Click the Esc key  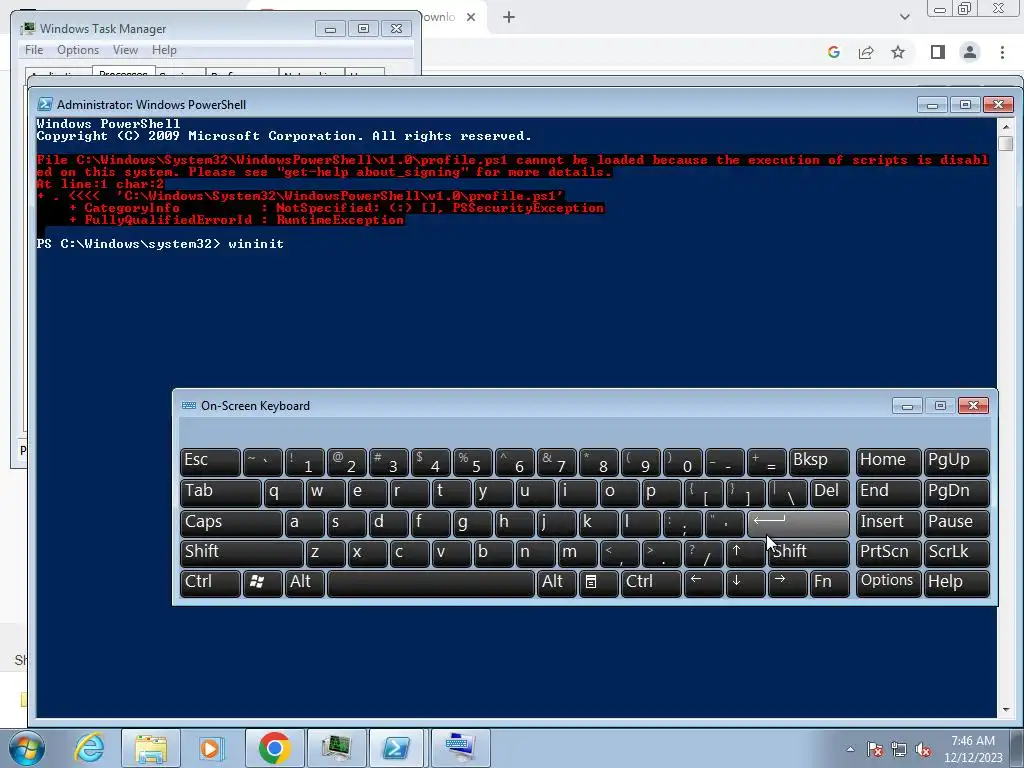tap(210, 462)
